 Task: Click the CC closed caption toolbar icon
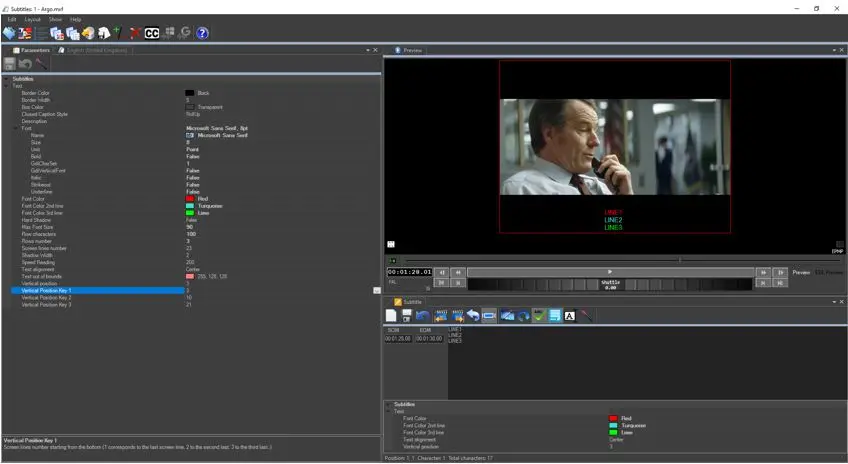(x=152, y=33)
